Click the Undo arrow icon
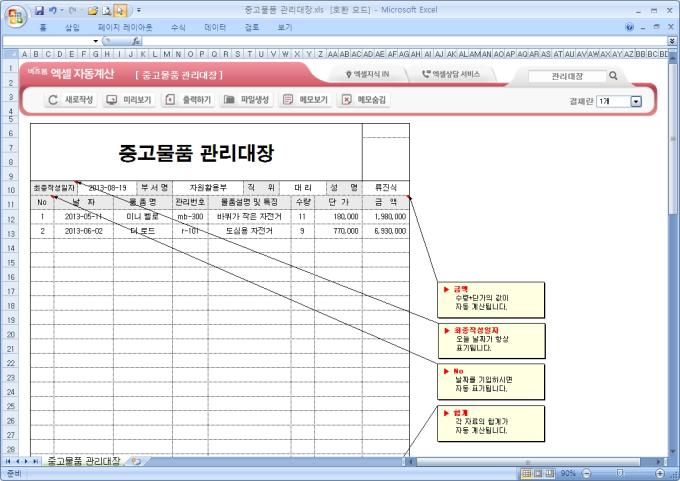The width and height of the screenshot is (680, 481). (53, 10)
